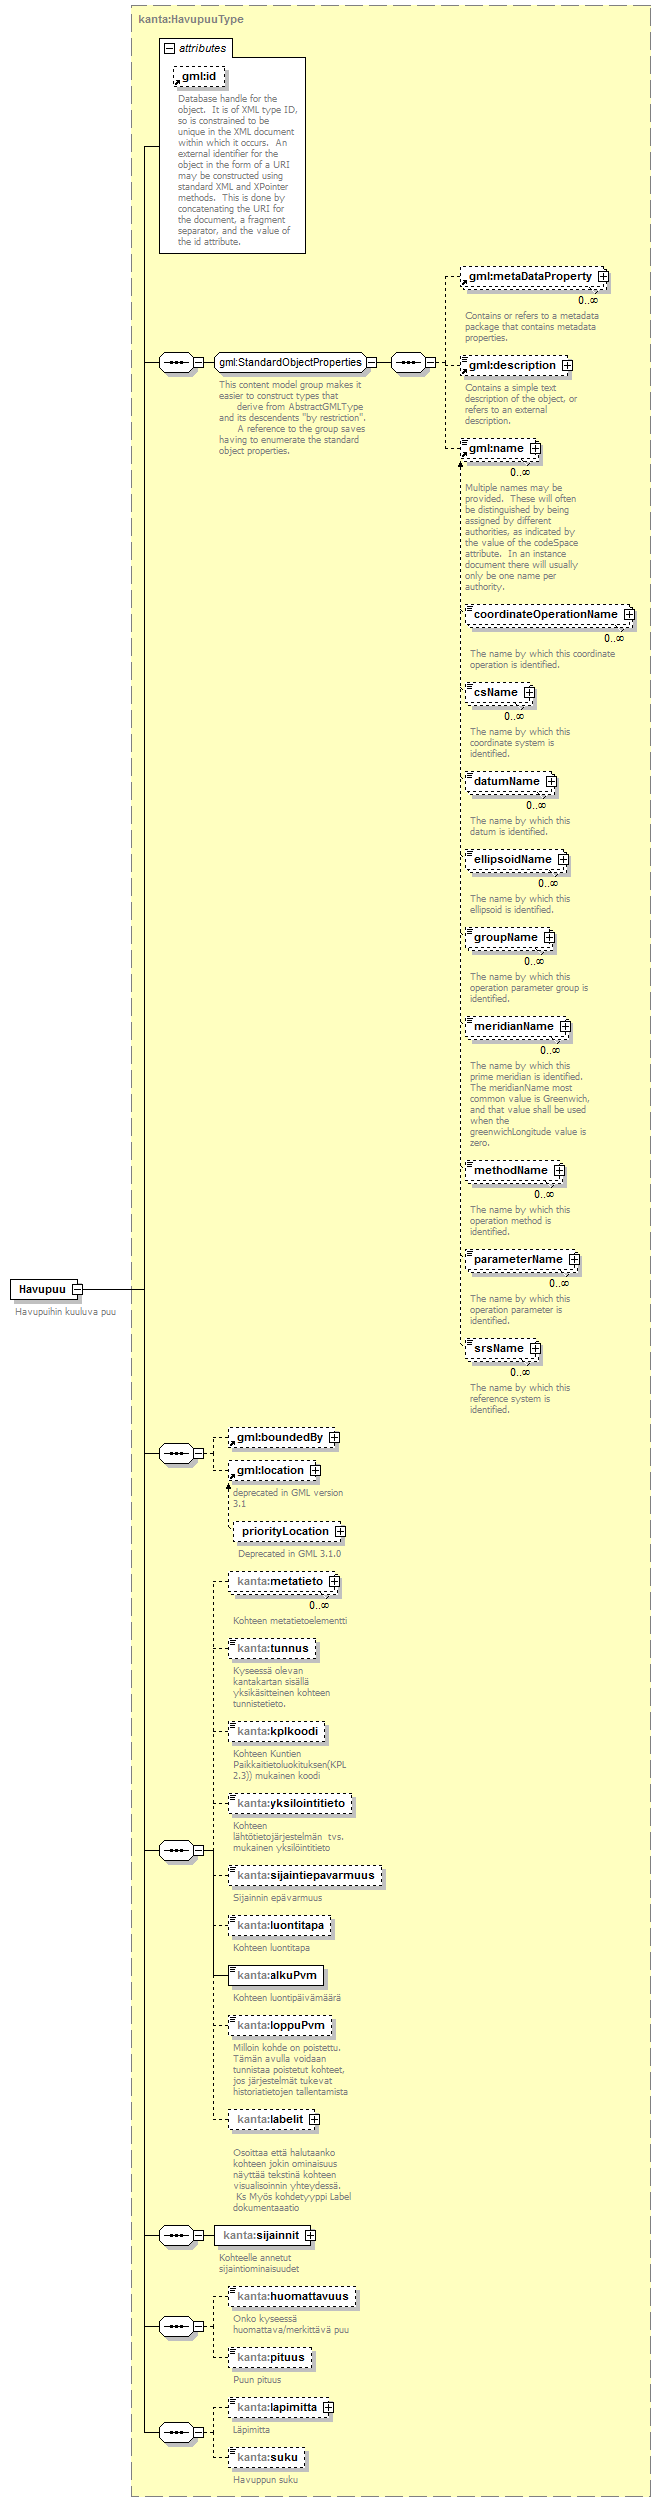Expand ellipsoidName element
Screen dimensions: 661x2502
tap(563, 859)
